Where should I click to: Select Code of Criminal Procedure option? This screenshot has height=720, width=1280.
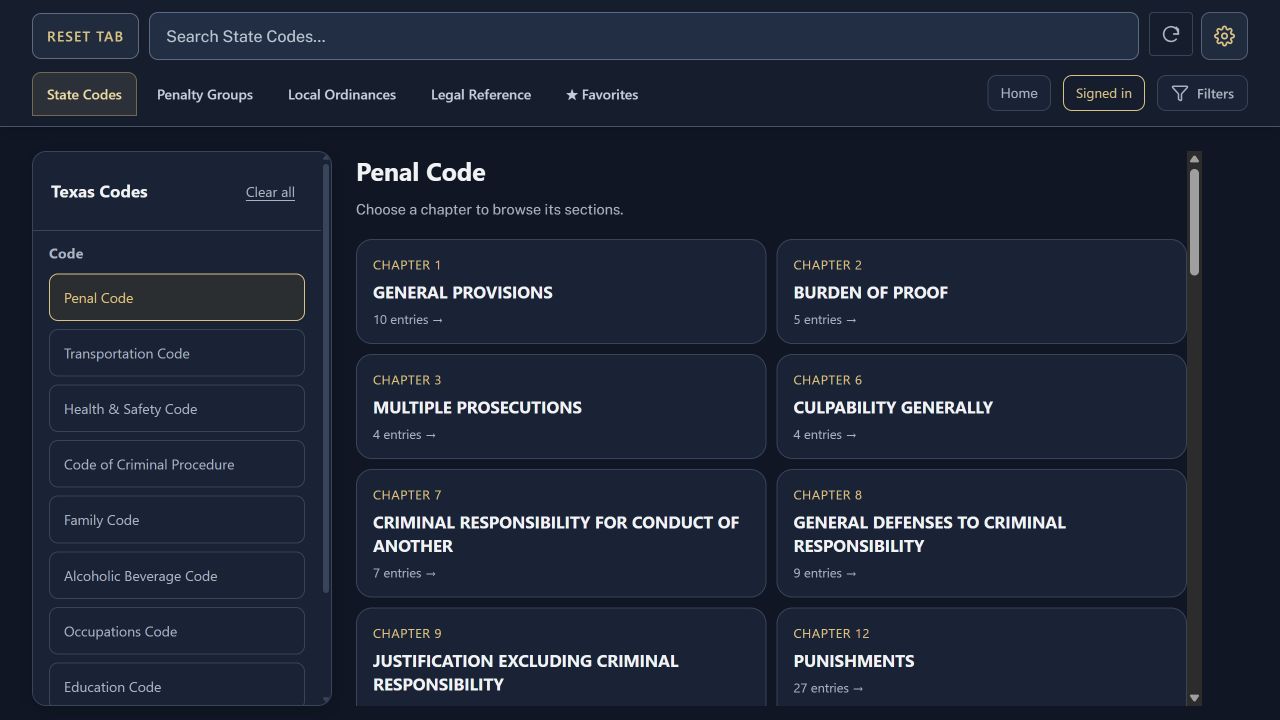click(177, 464)
